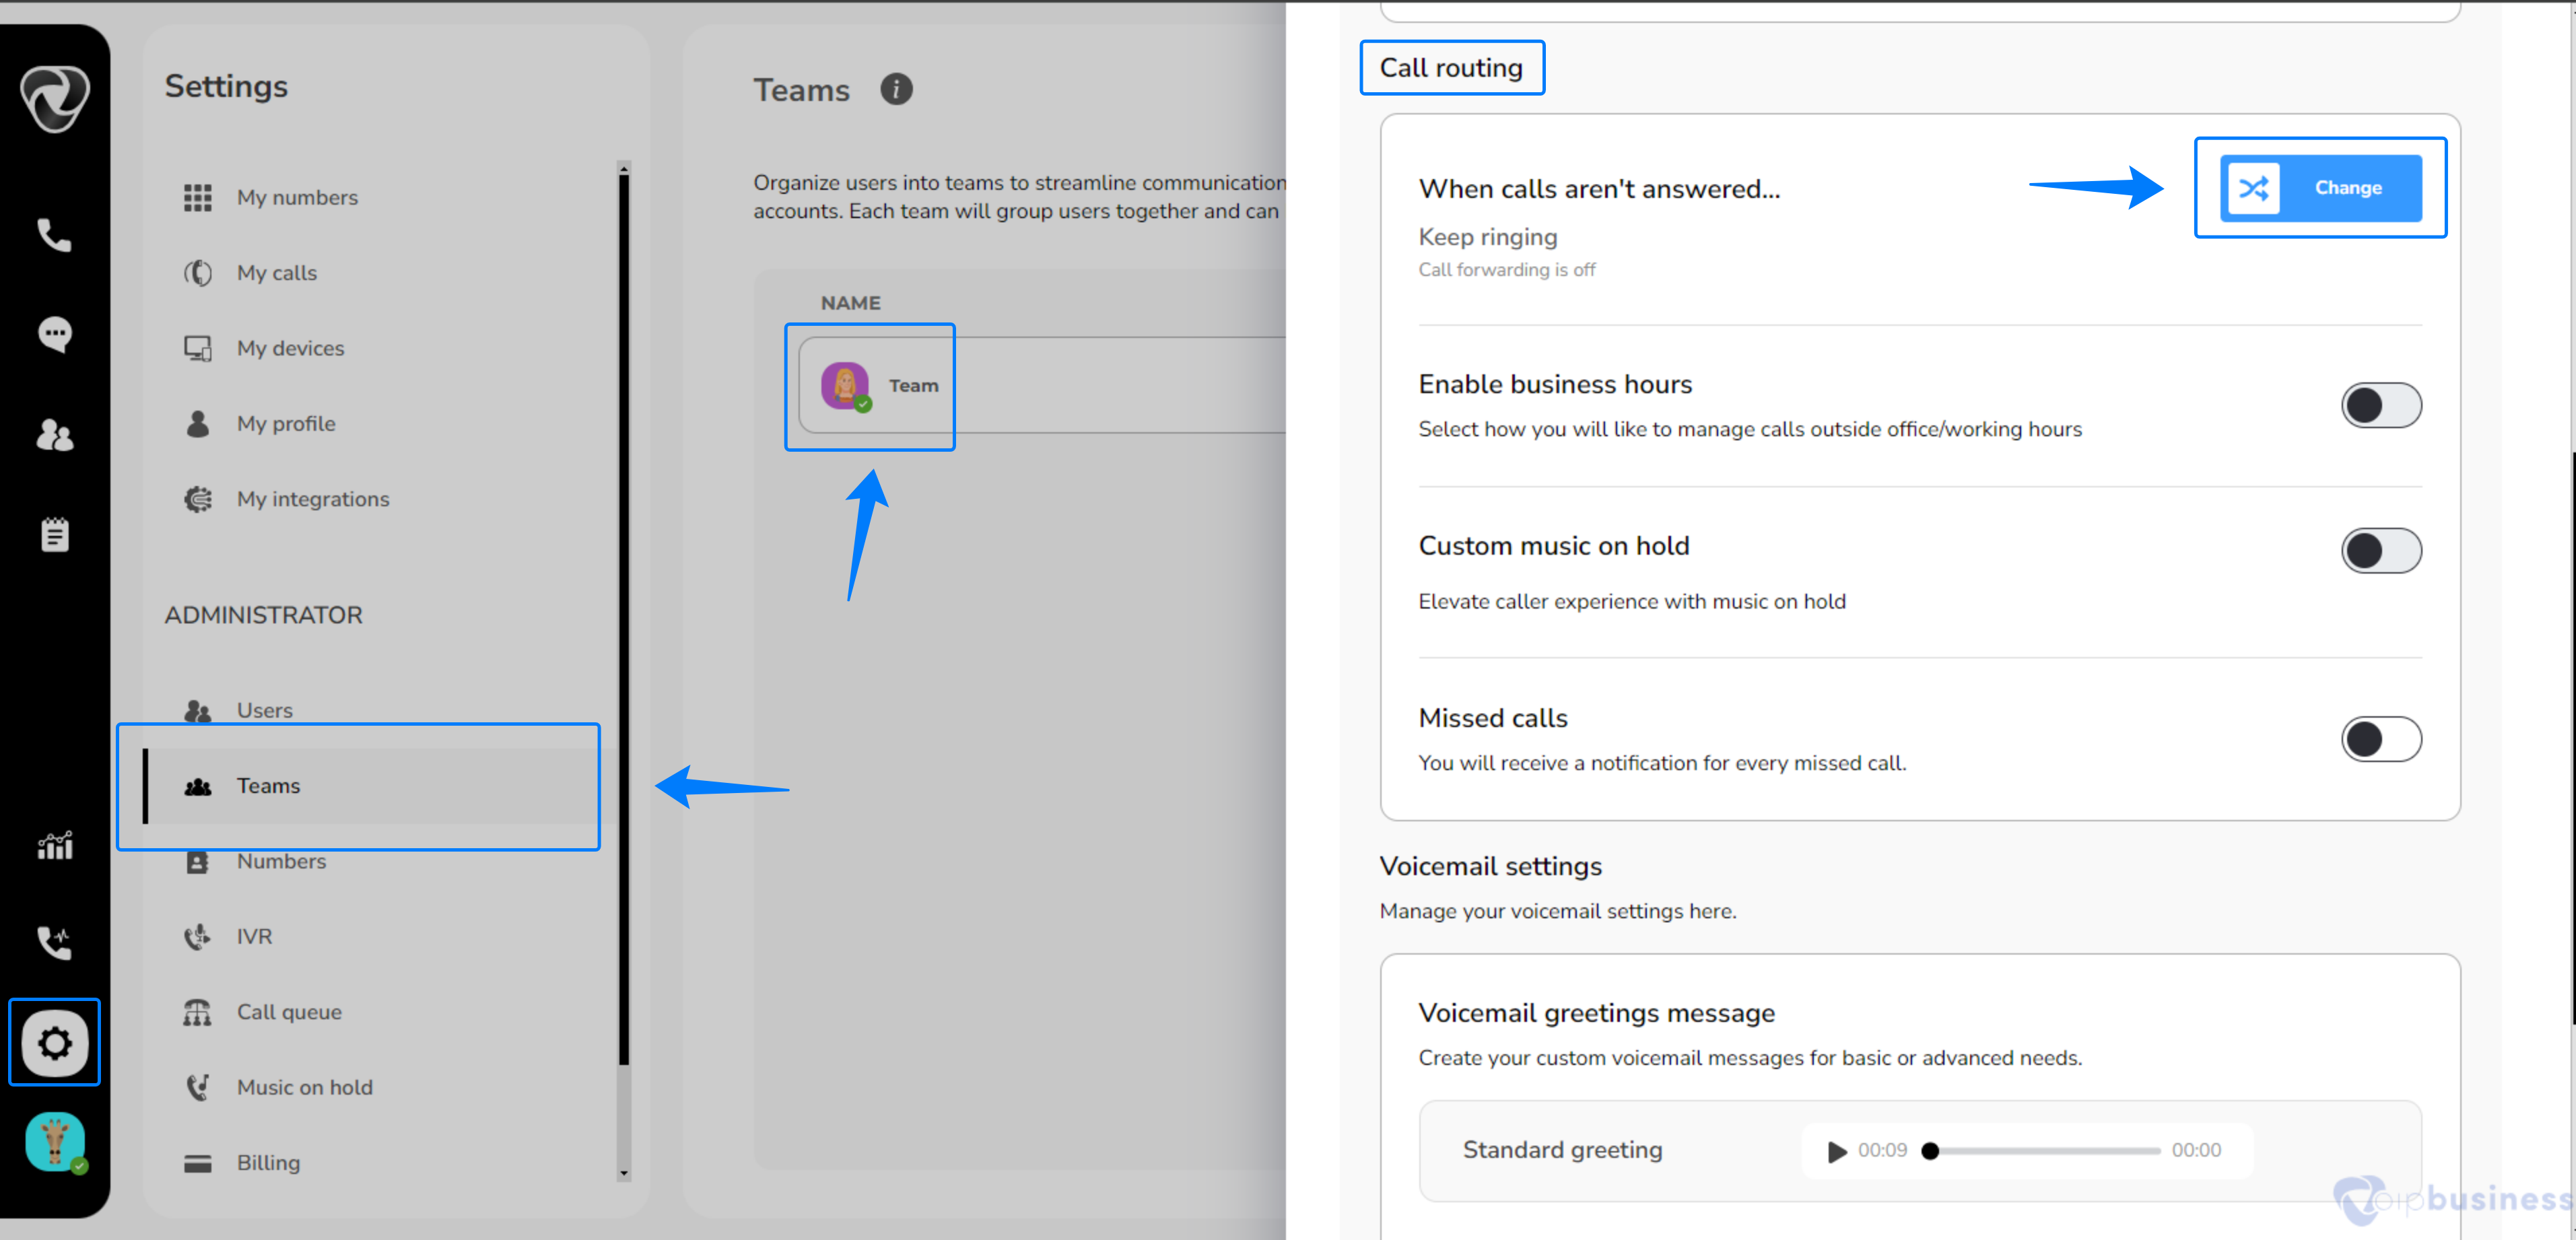This screenshot has width=2576, height=1240.
Task: Click the My devices monitor icon
Action: click(x=197, y=348)
